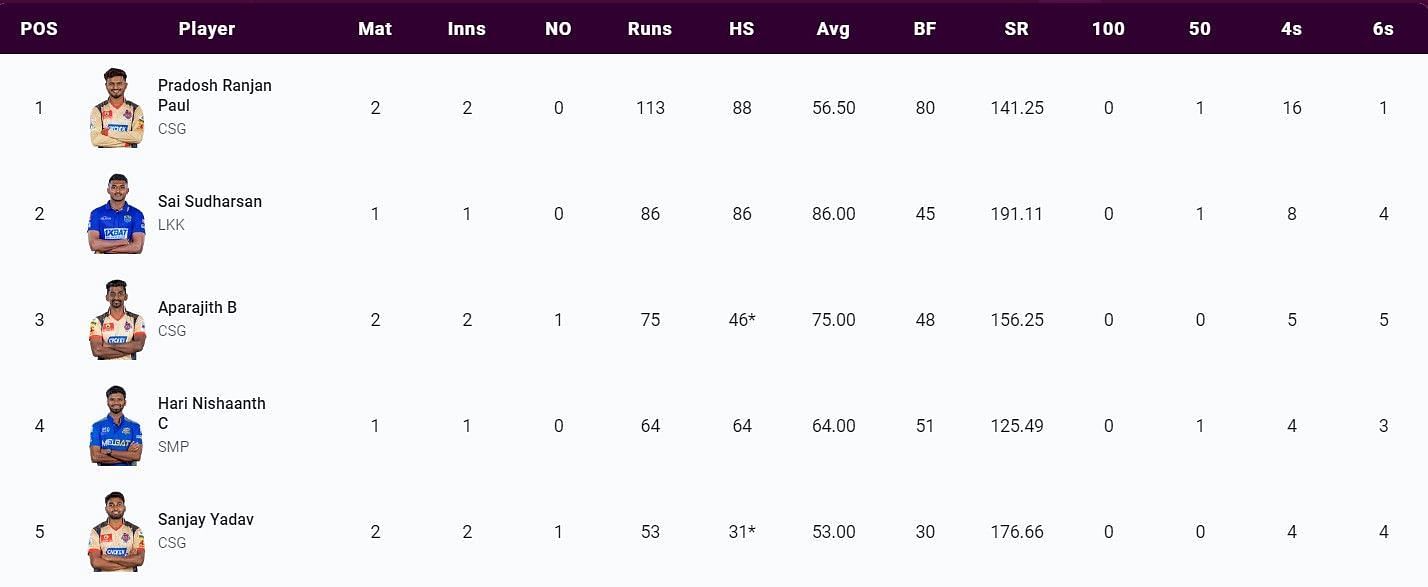Sort by the BF column header

tap(925, 29)
